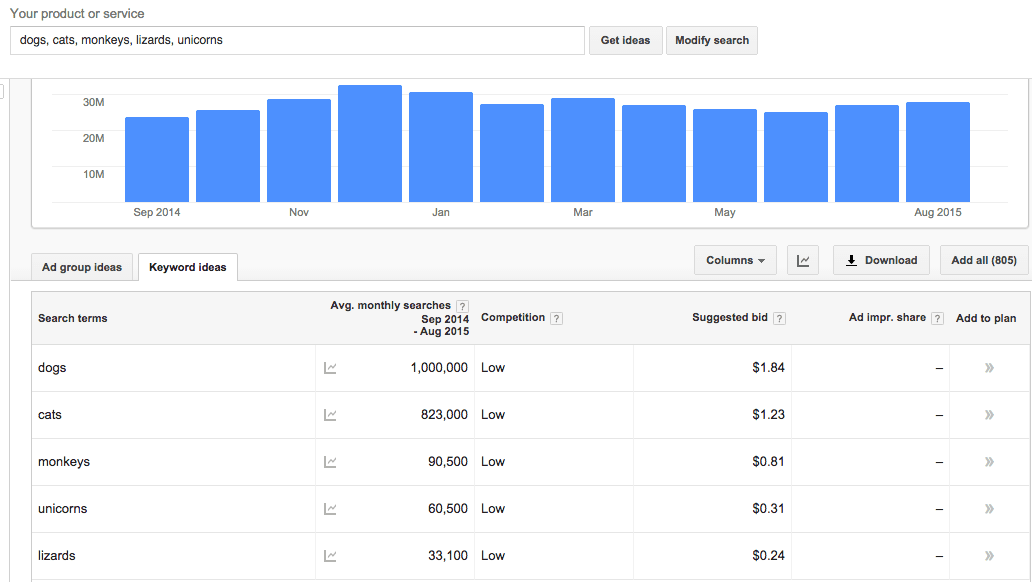Screen dimensions: 1032x582
Task: Switch to the Ad group ideas tab
Action: pyautogui.click(x=82, y=267)
